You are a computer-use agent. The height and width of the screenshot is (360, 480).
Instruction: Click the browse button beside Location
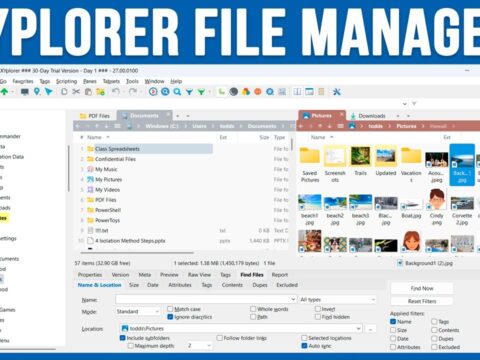(x=370, y=329)
